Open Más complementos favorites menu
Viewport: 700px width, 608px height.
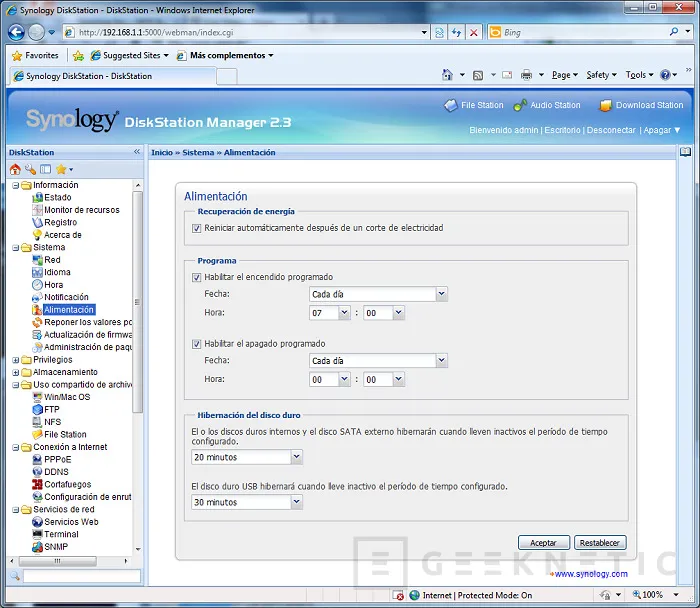[225, 55]
